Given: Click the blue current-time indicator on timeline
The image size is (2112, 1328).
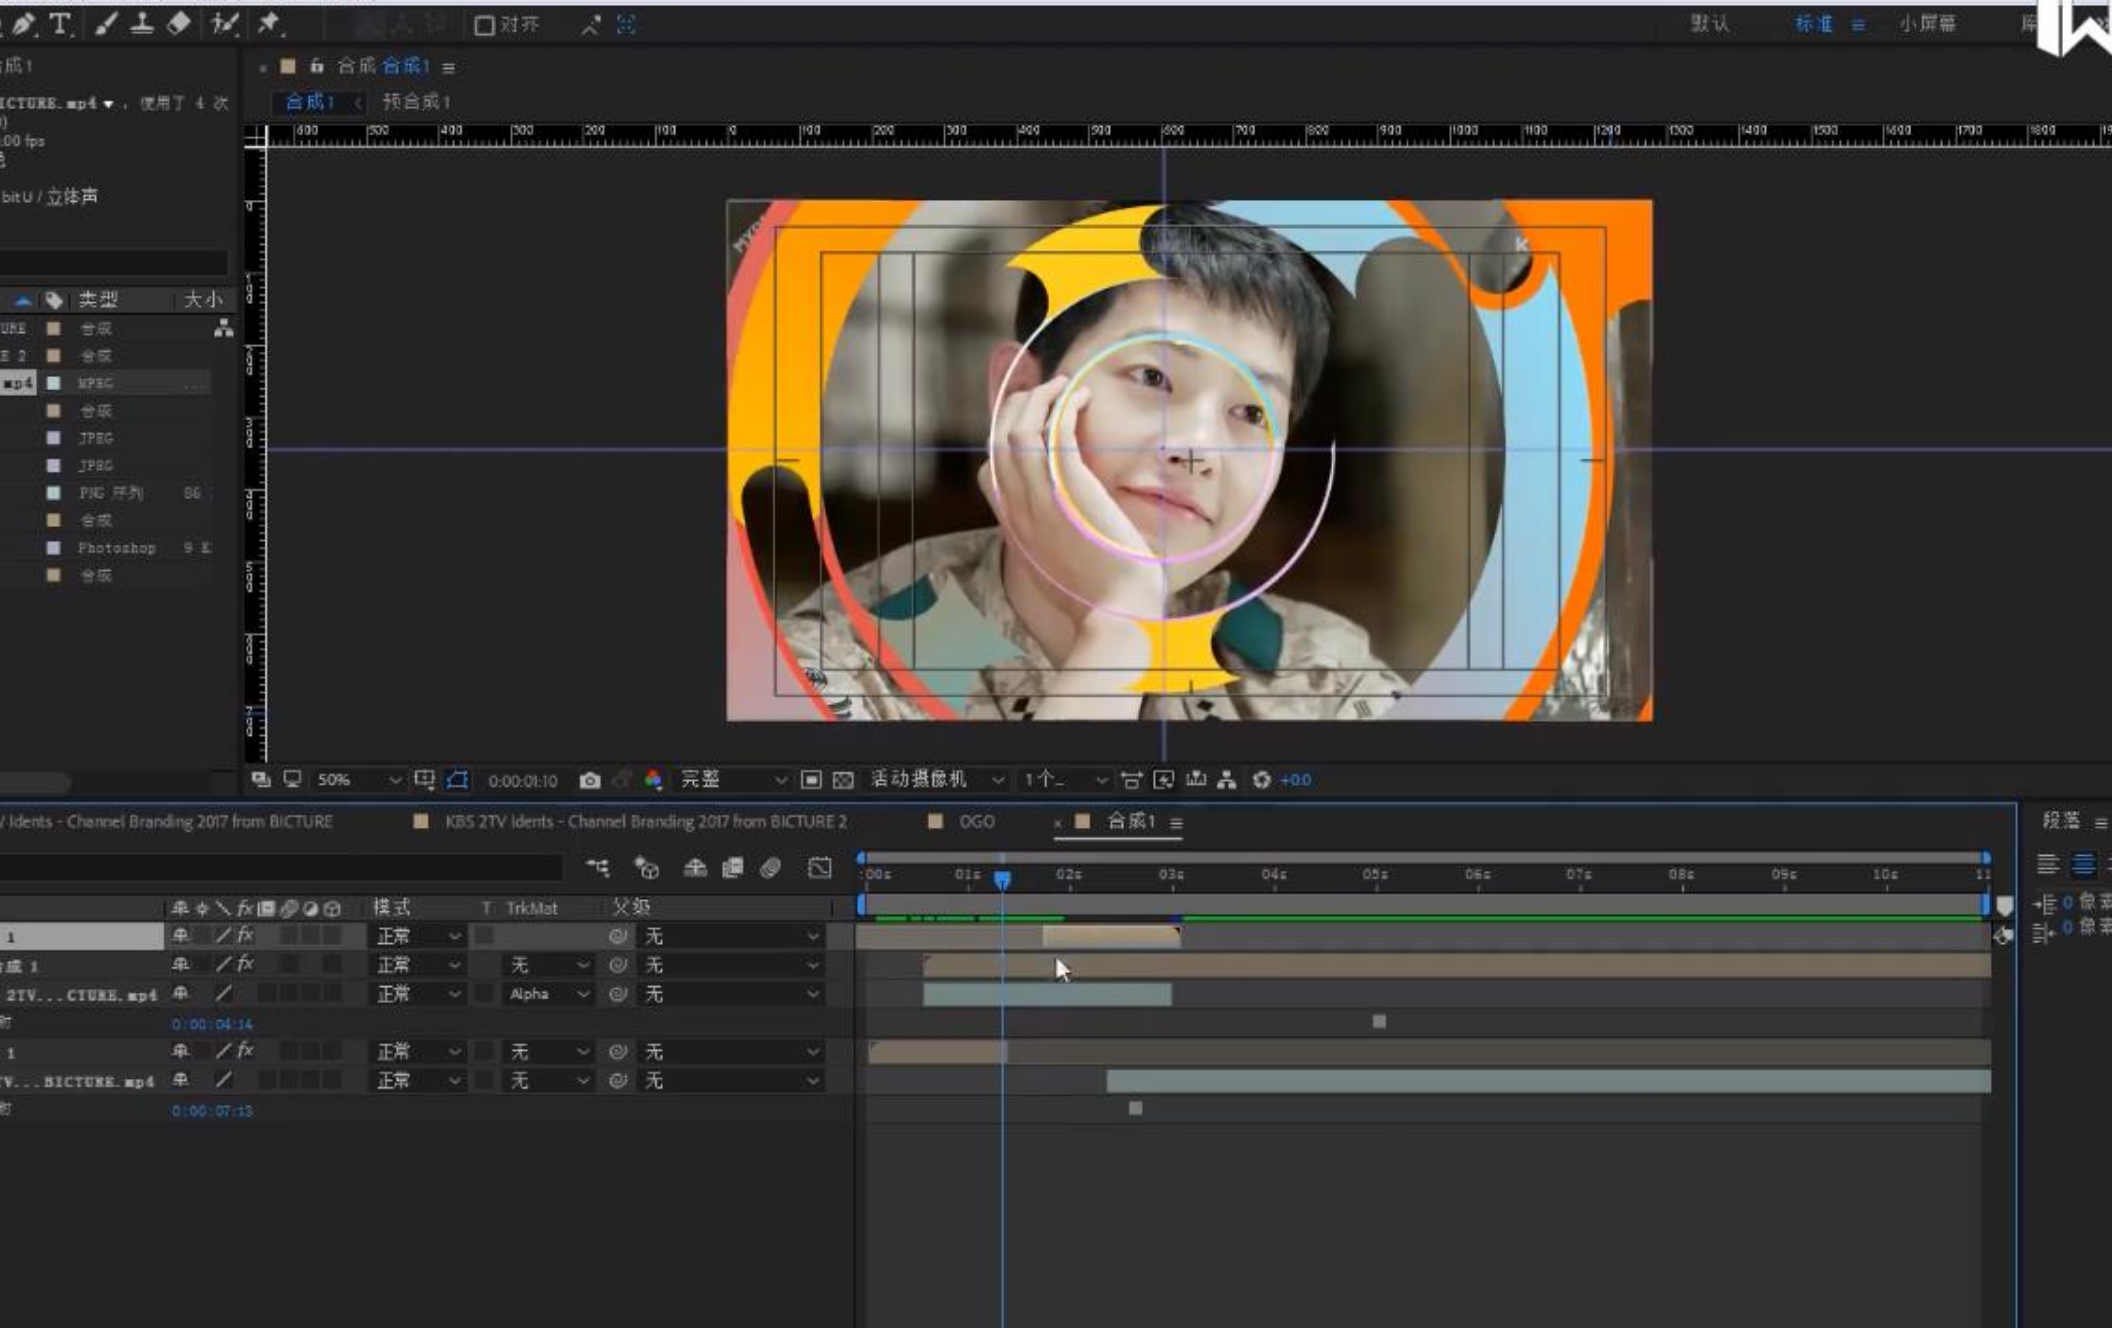Looking at the screenshot, I should 1002,878.
